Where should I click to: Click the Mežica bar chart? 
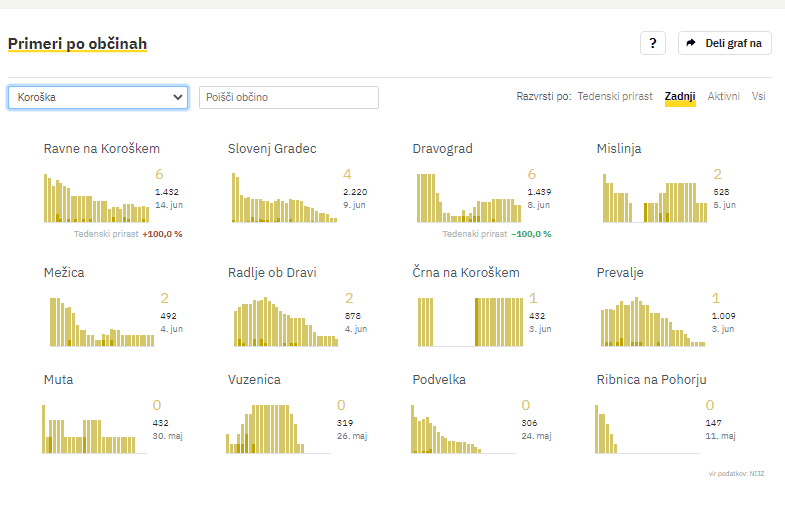tap(96, 322)
